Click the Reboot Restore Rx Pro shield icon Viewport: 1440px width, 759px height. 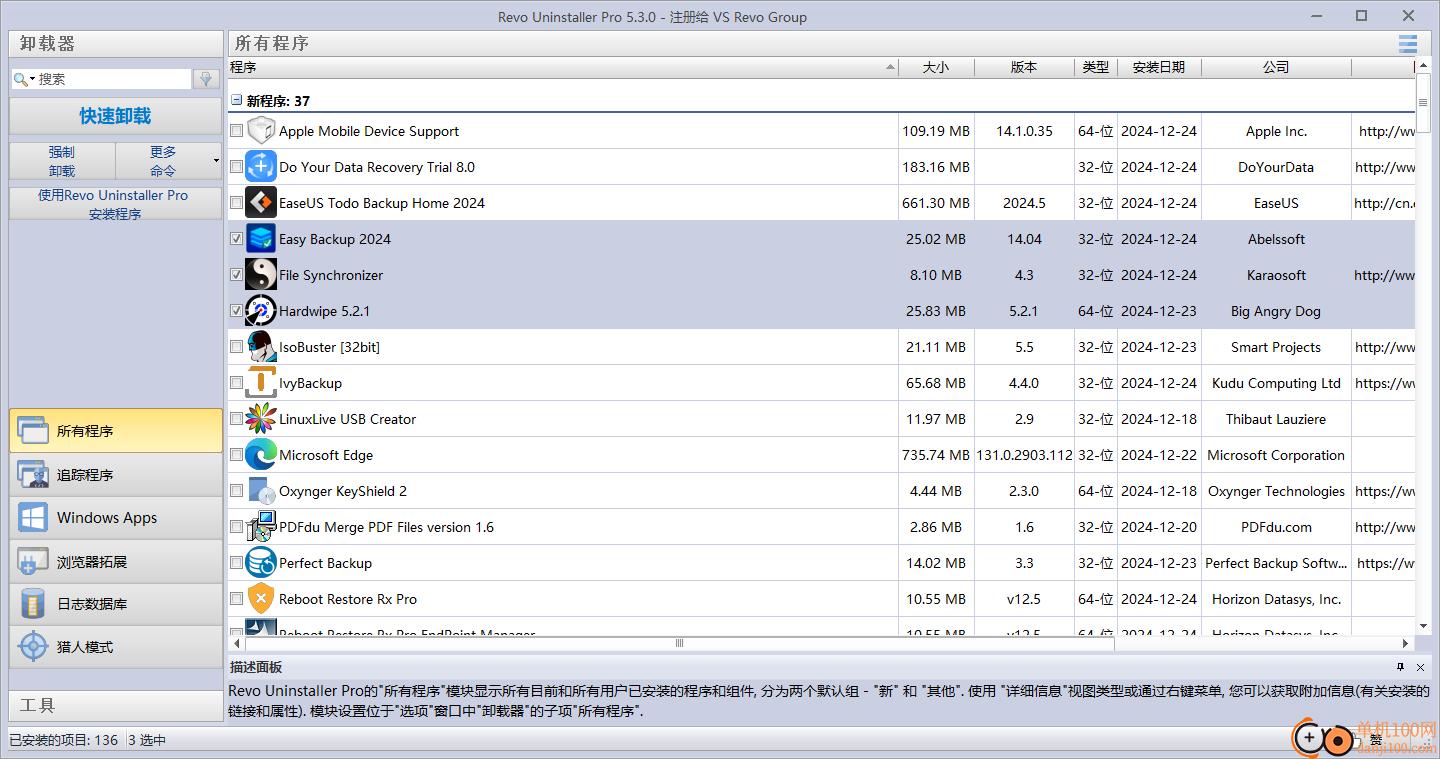pyautogui.click(x=261, y=599)
